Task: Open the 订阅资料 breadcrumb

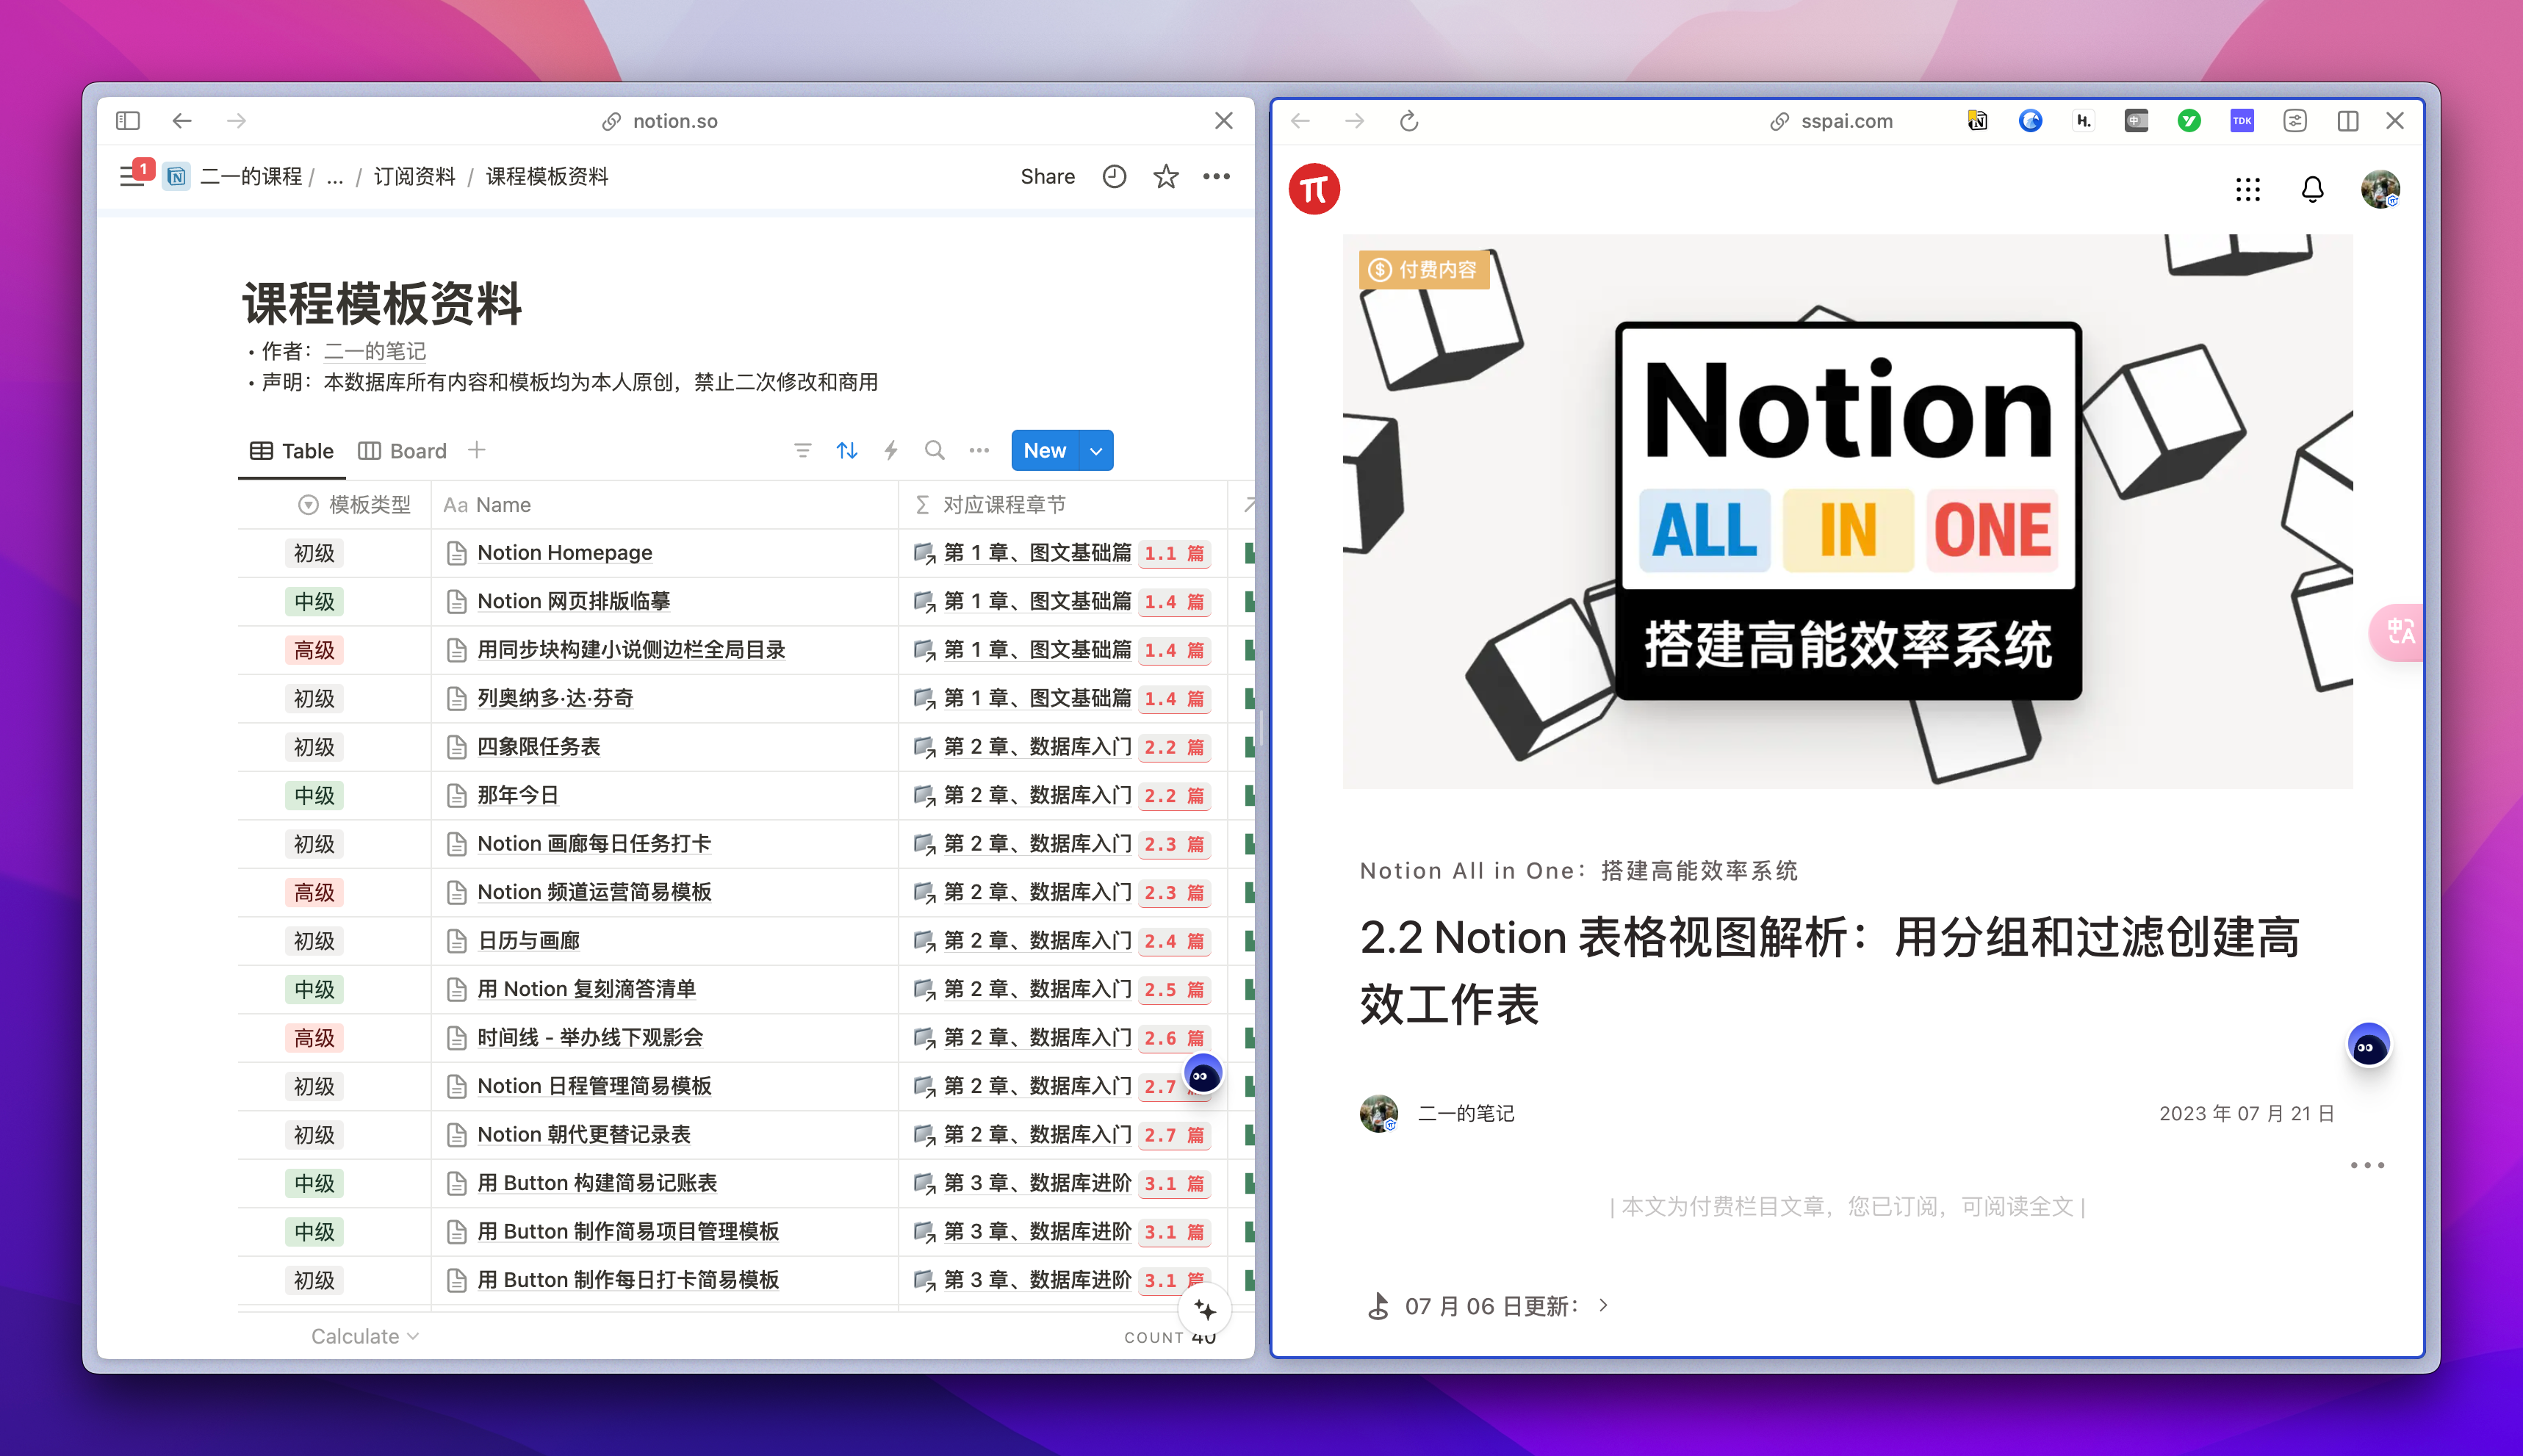Action: point(414,177)
